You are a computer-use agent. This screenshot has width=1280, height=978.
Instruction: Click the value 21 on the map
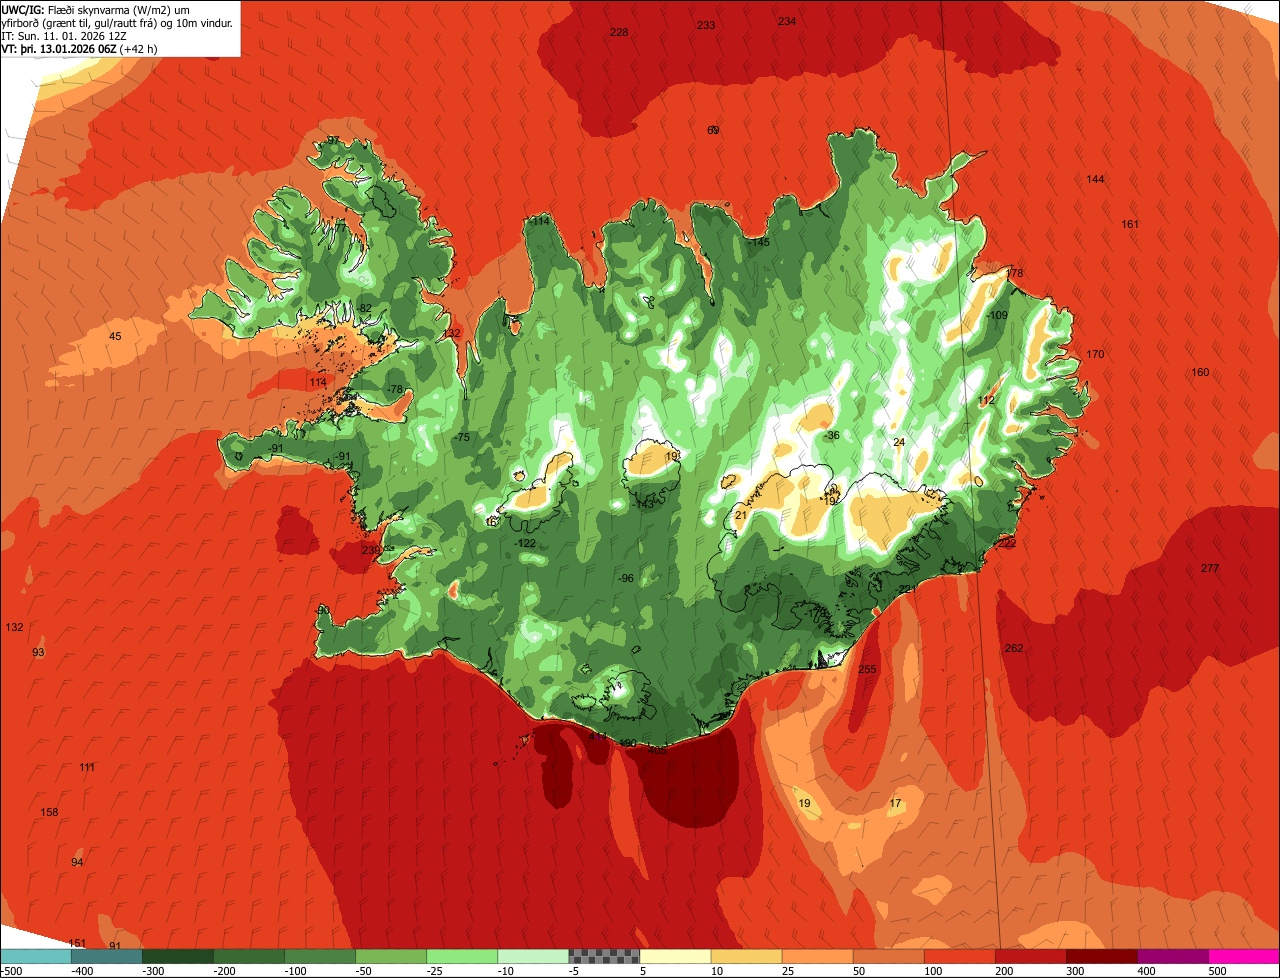(740, 515)
